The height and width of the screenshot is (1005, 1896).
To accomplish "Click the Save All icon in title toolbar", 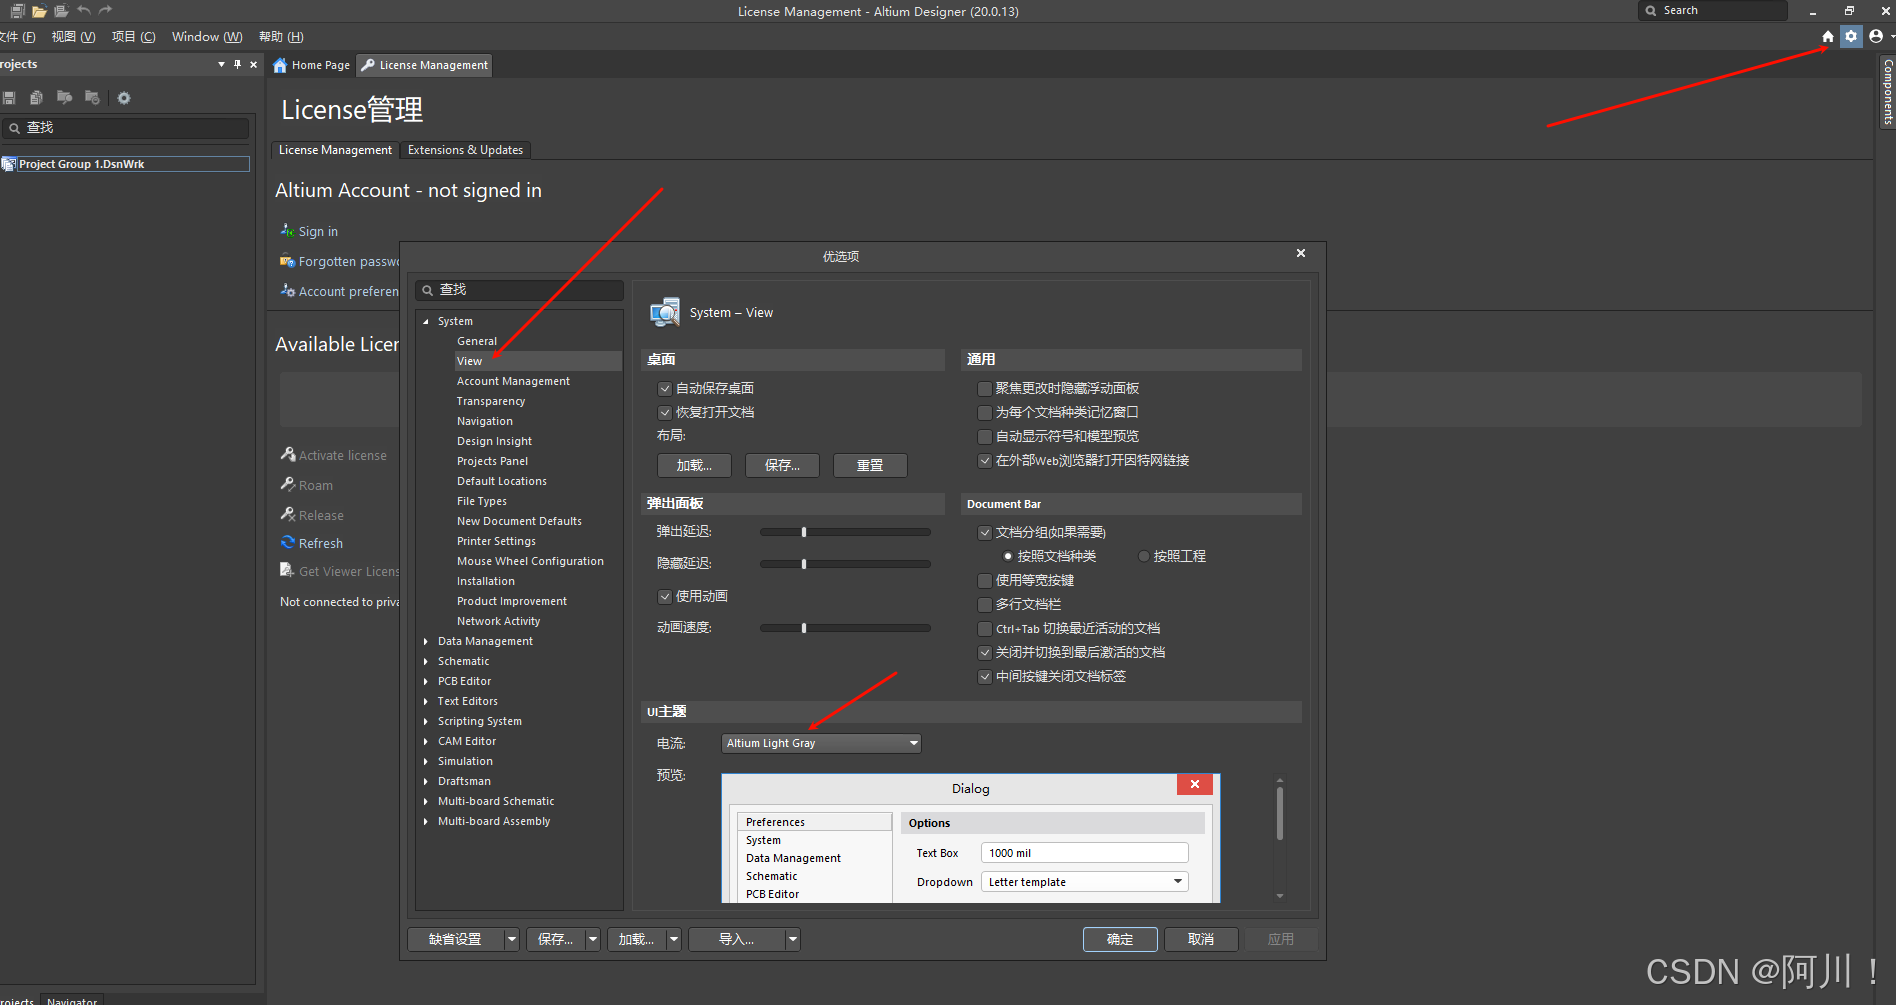I will pos(17,11).
